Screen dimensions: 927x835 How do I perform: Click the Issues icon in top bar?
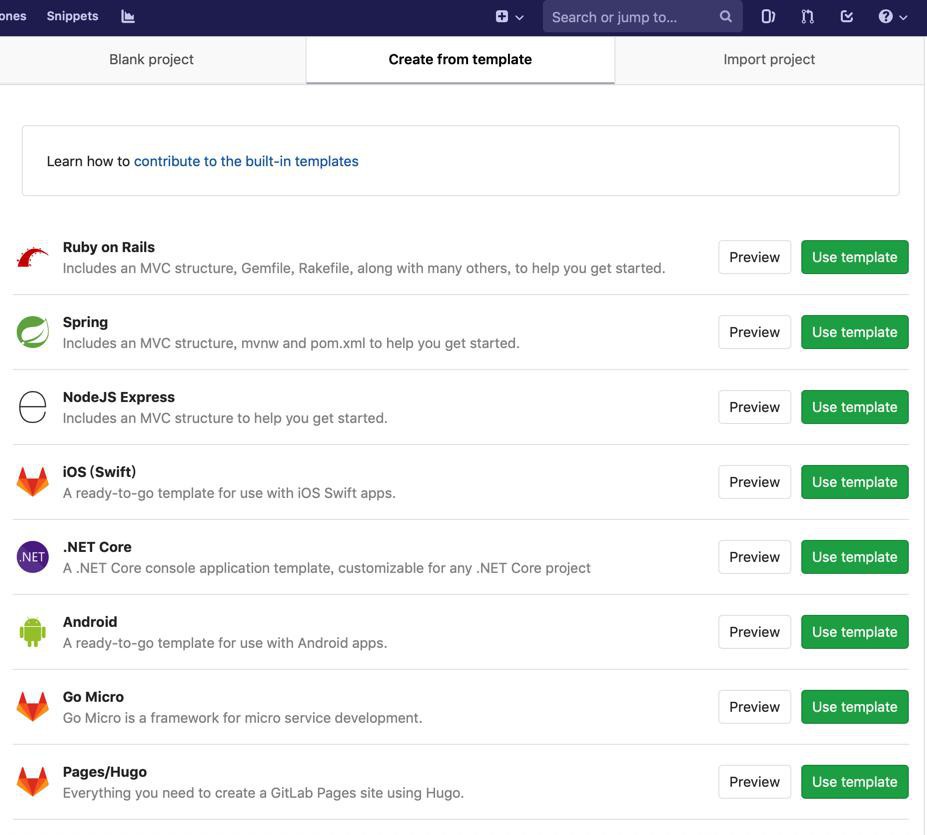click(x=767, y=17)
